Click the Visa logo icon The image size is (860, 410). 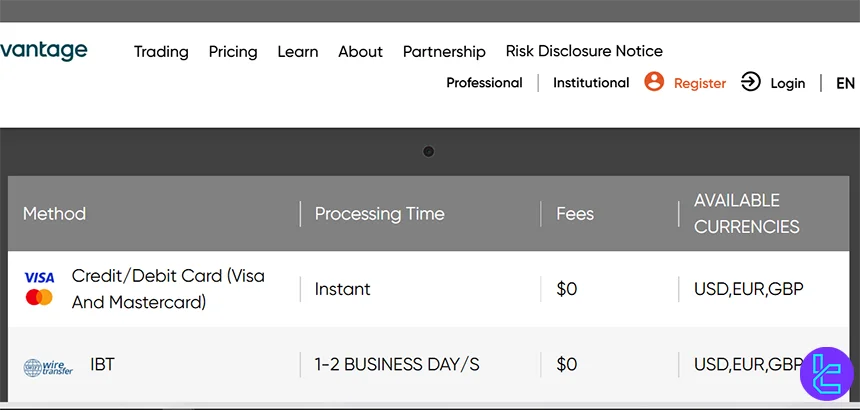(x=39, y=277)
